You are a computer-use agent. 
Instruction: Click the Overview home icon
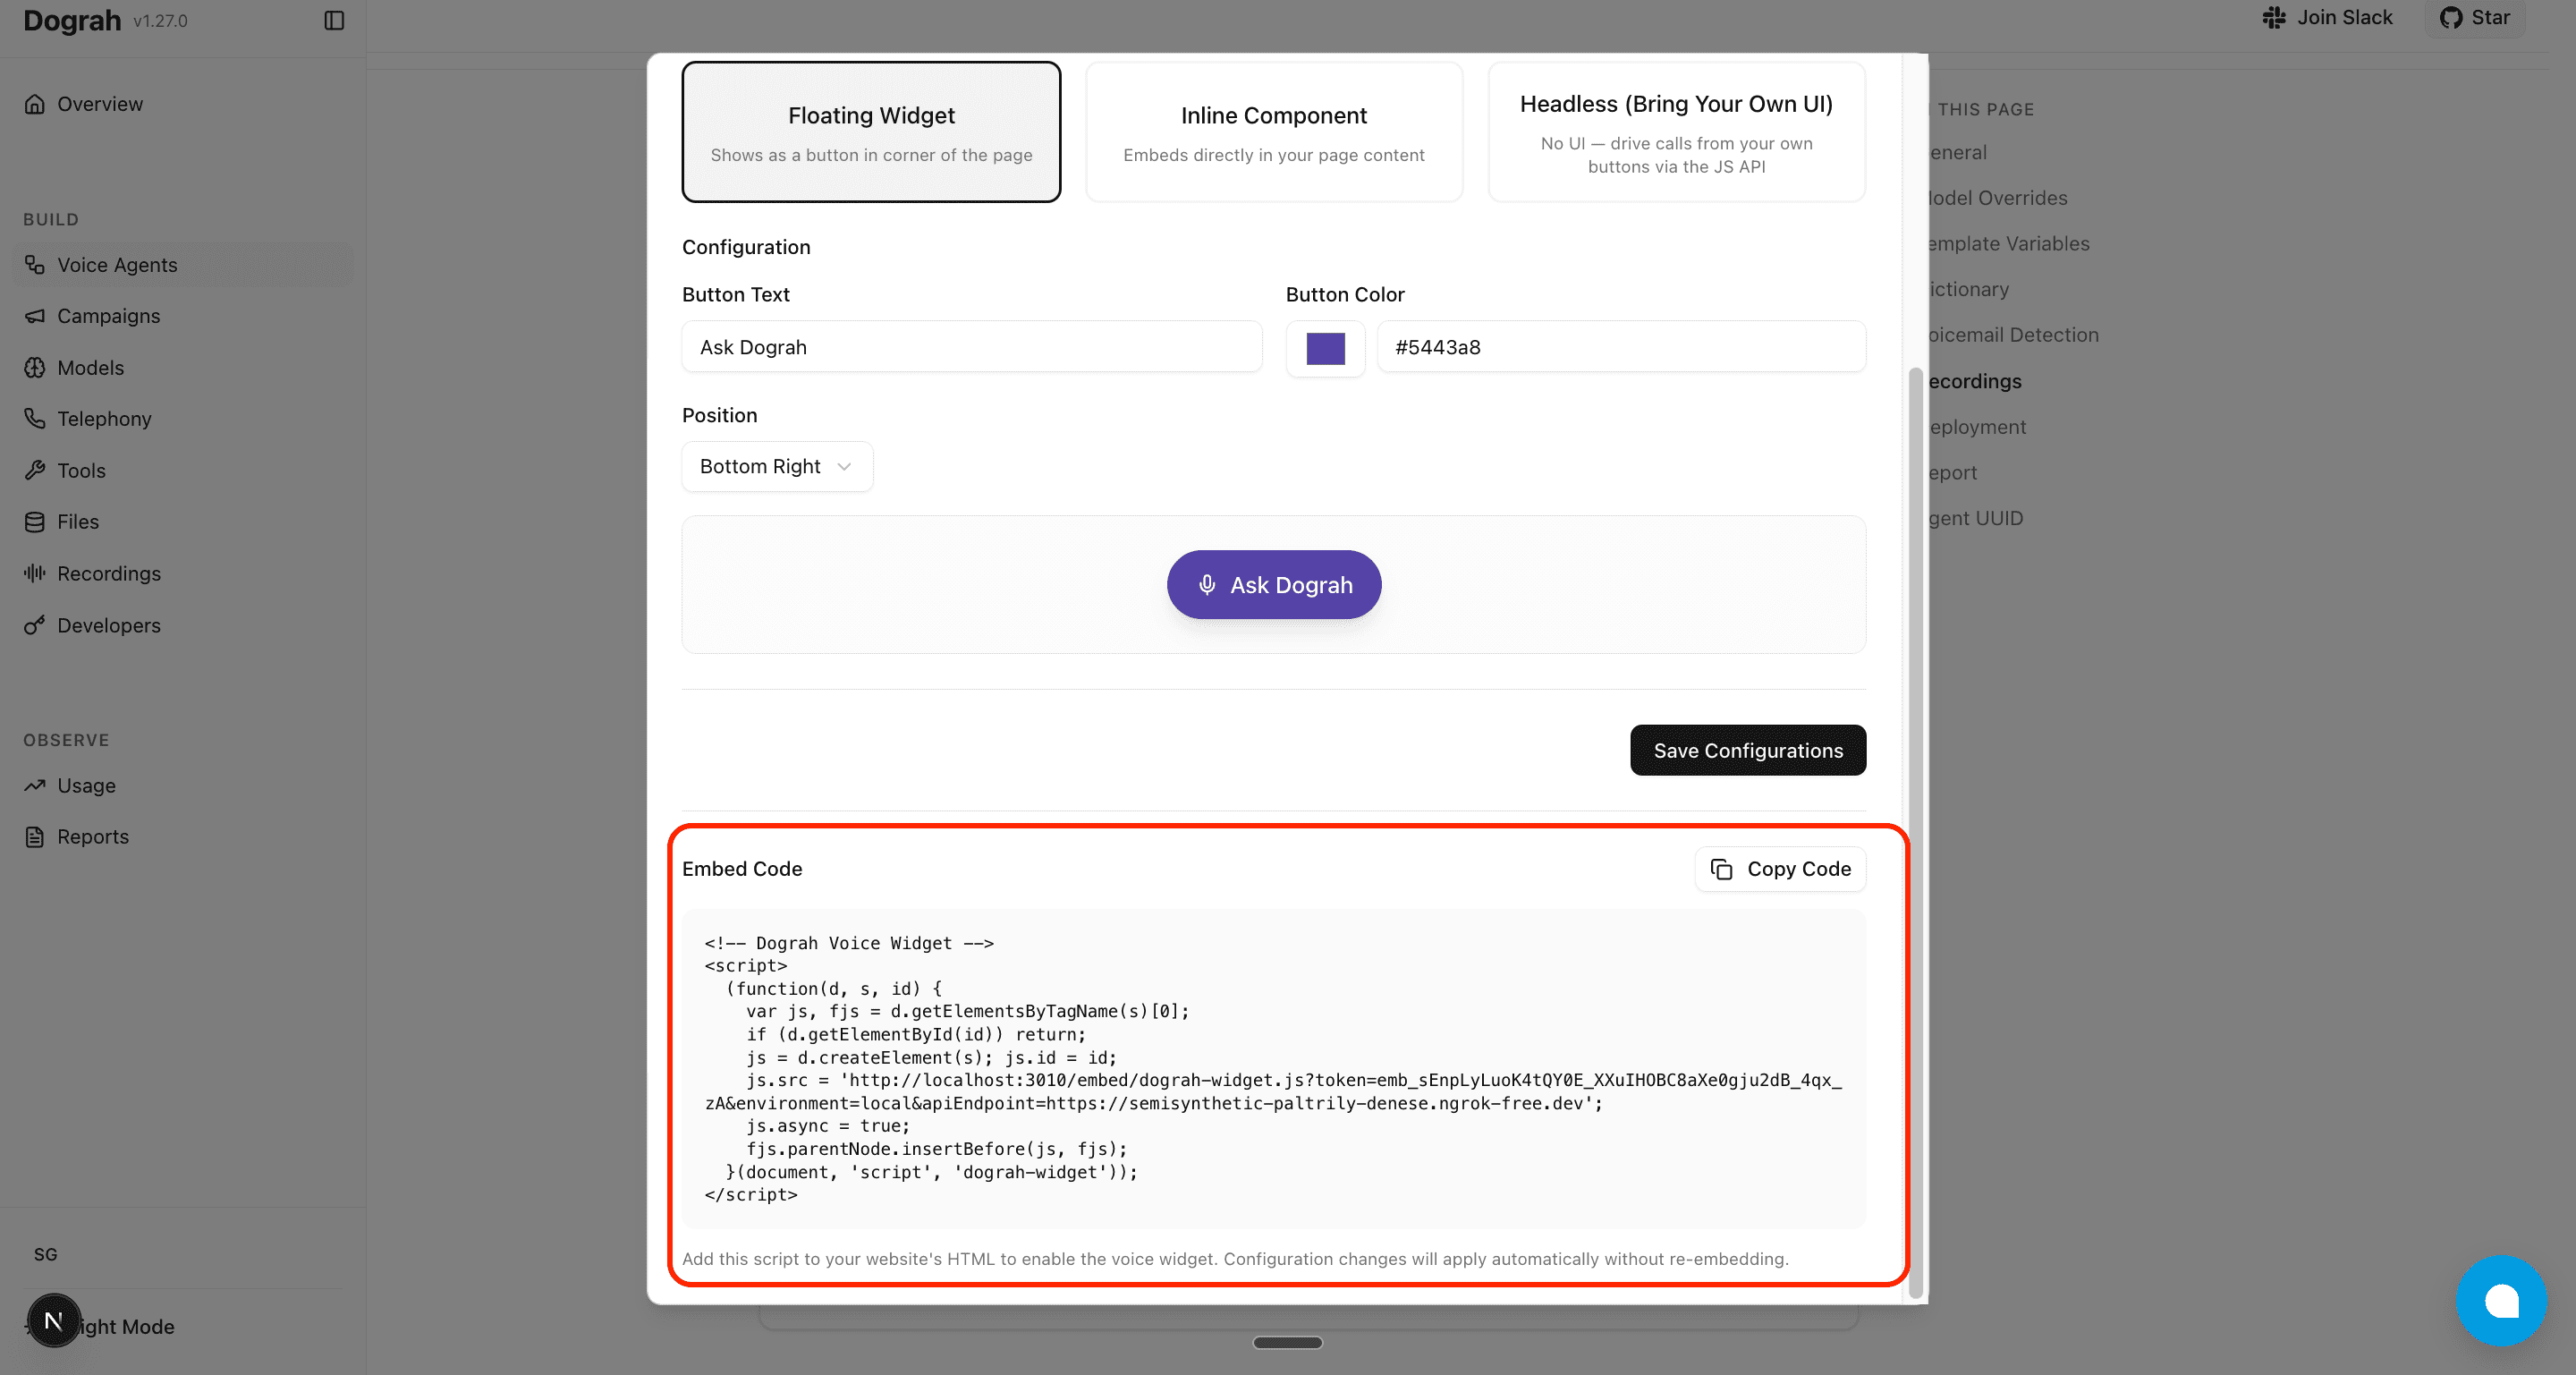tap(35, 104)
